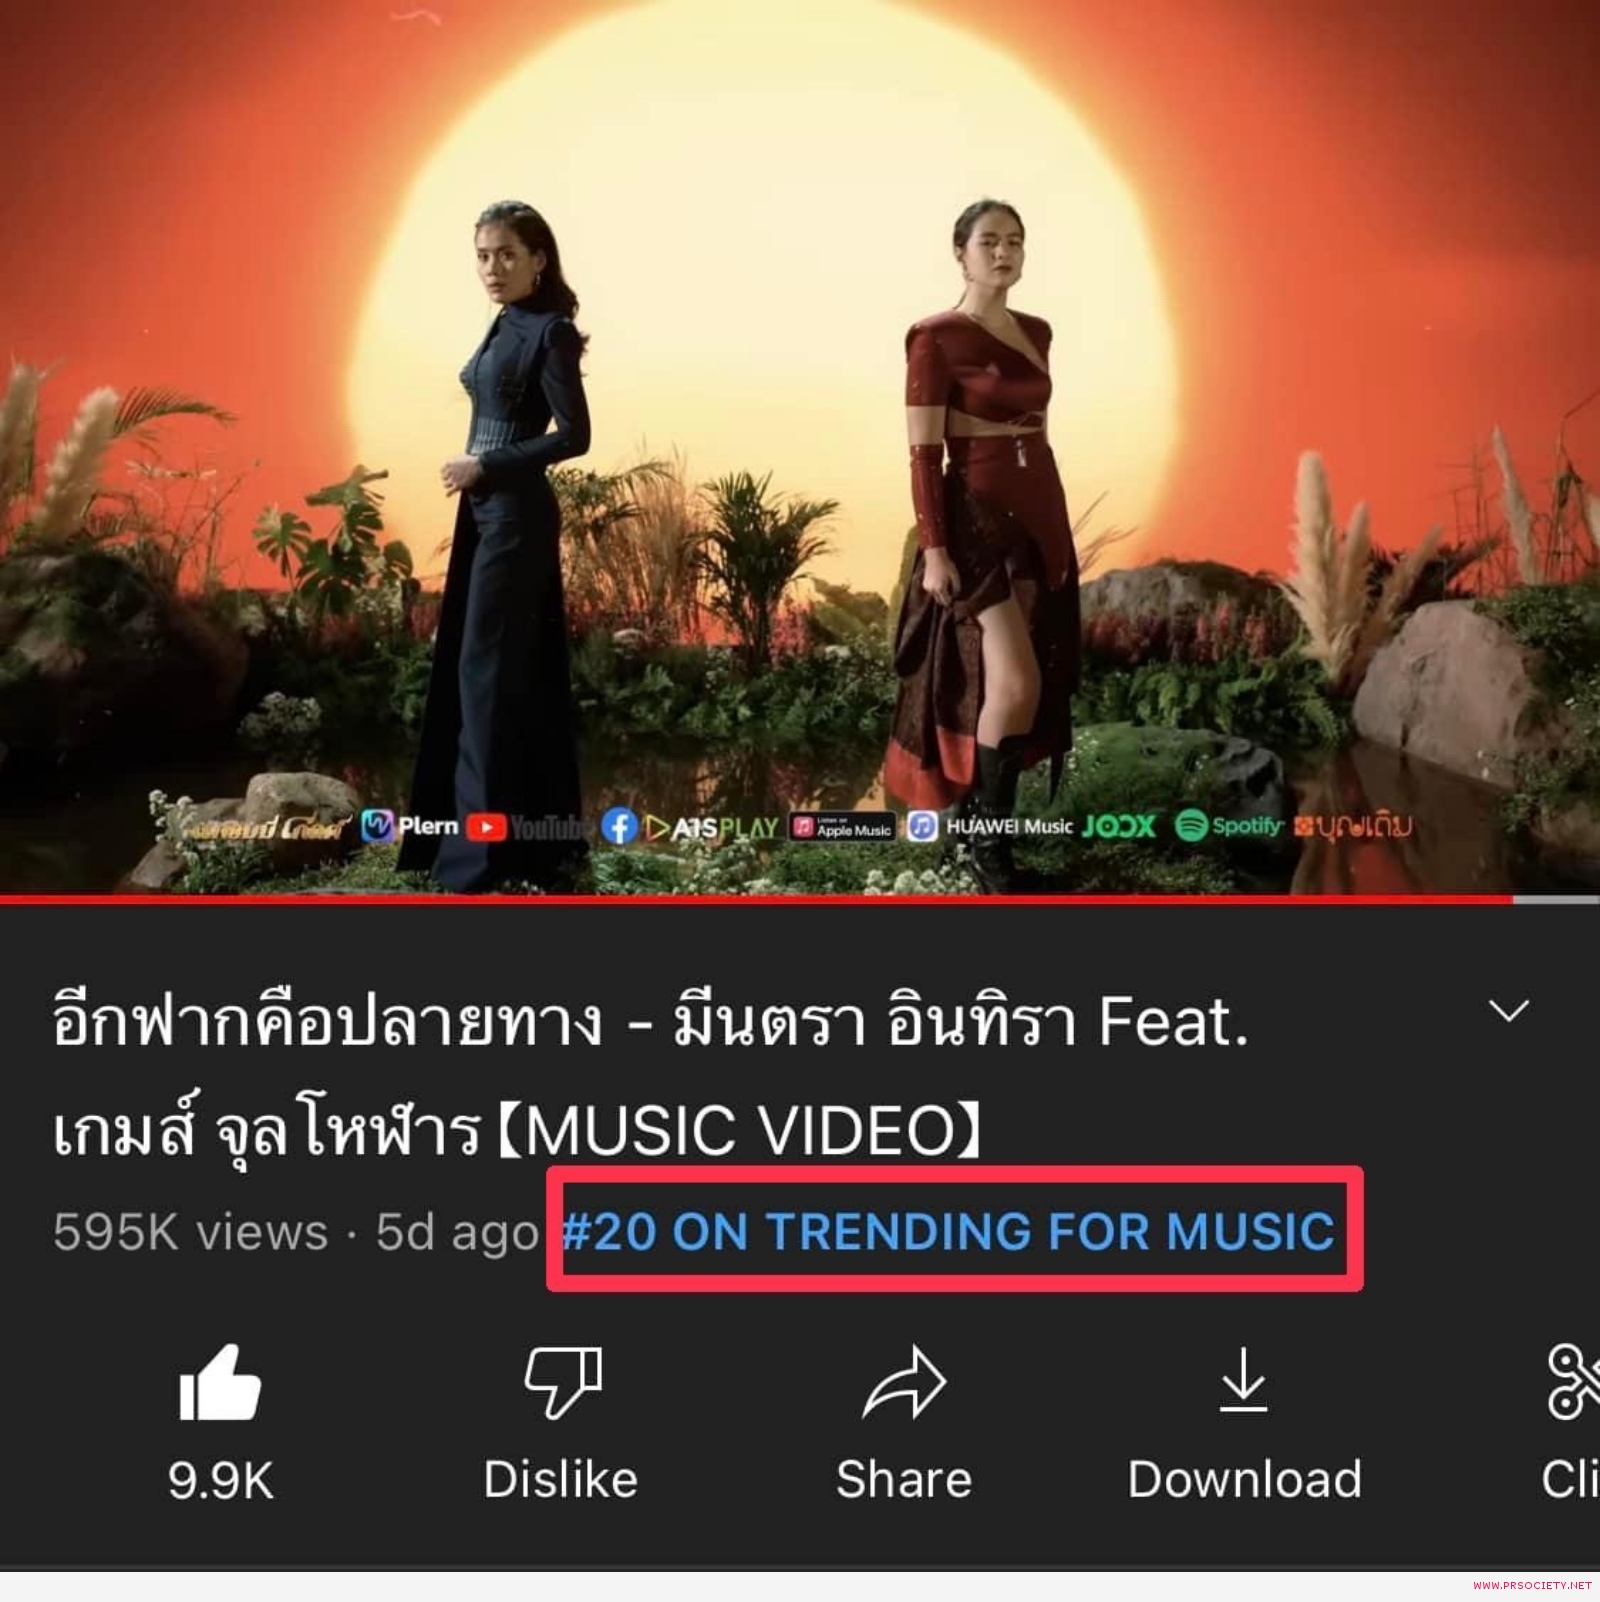This screenshot has height=1602, width=1600.
Task: Tap the Spotify logo in video
Action: click(1229, 826)
